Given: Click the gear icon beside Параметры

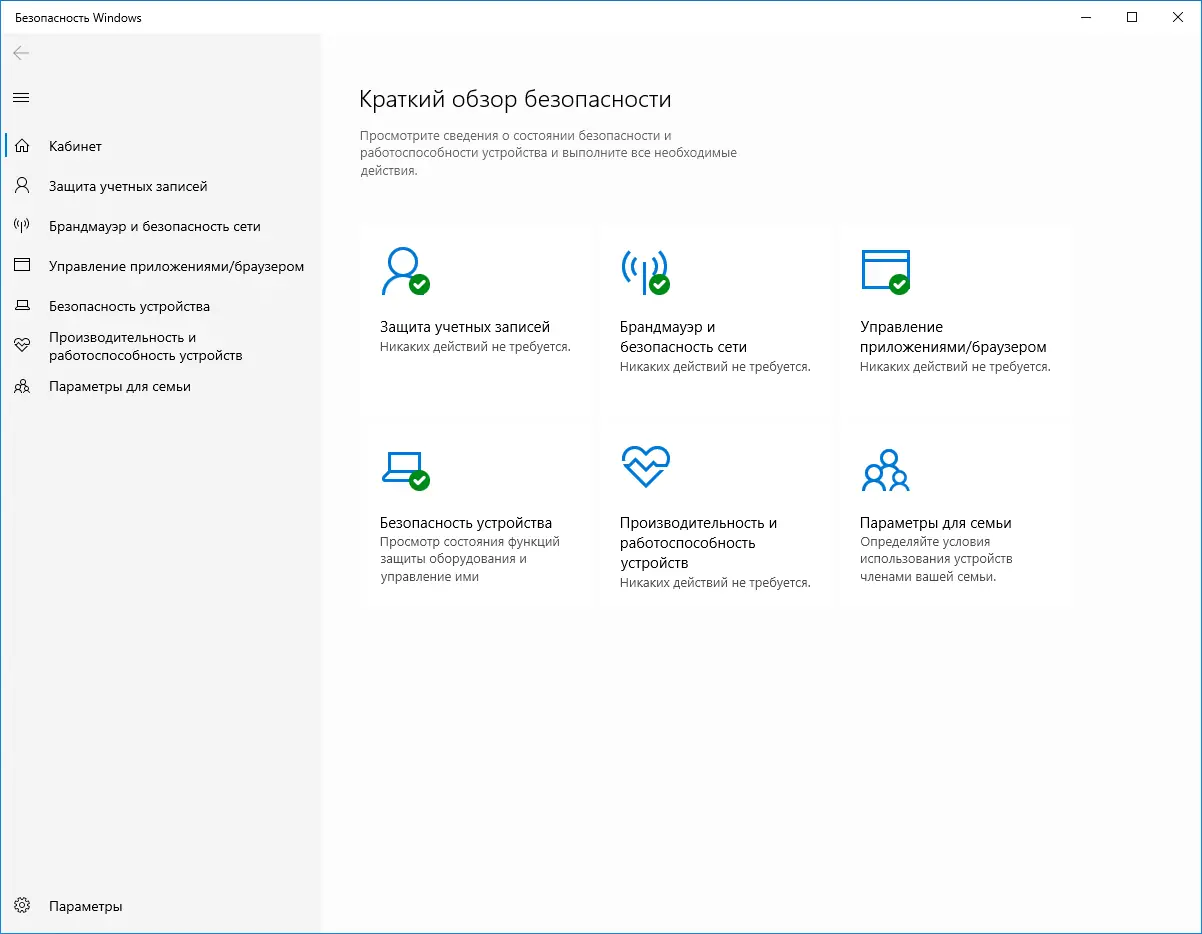Looking at the screenshot, I should click(21, 906).
